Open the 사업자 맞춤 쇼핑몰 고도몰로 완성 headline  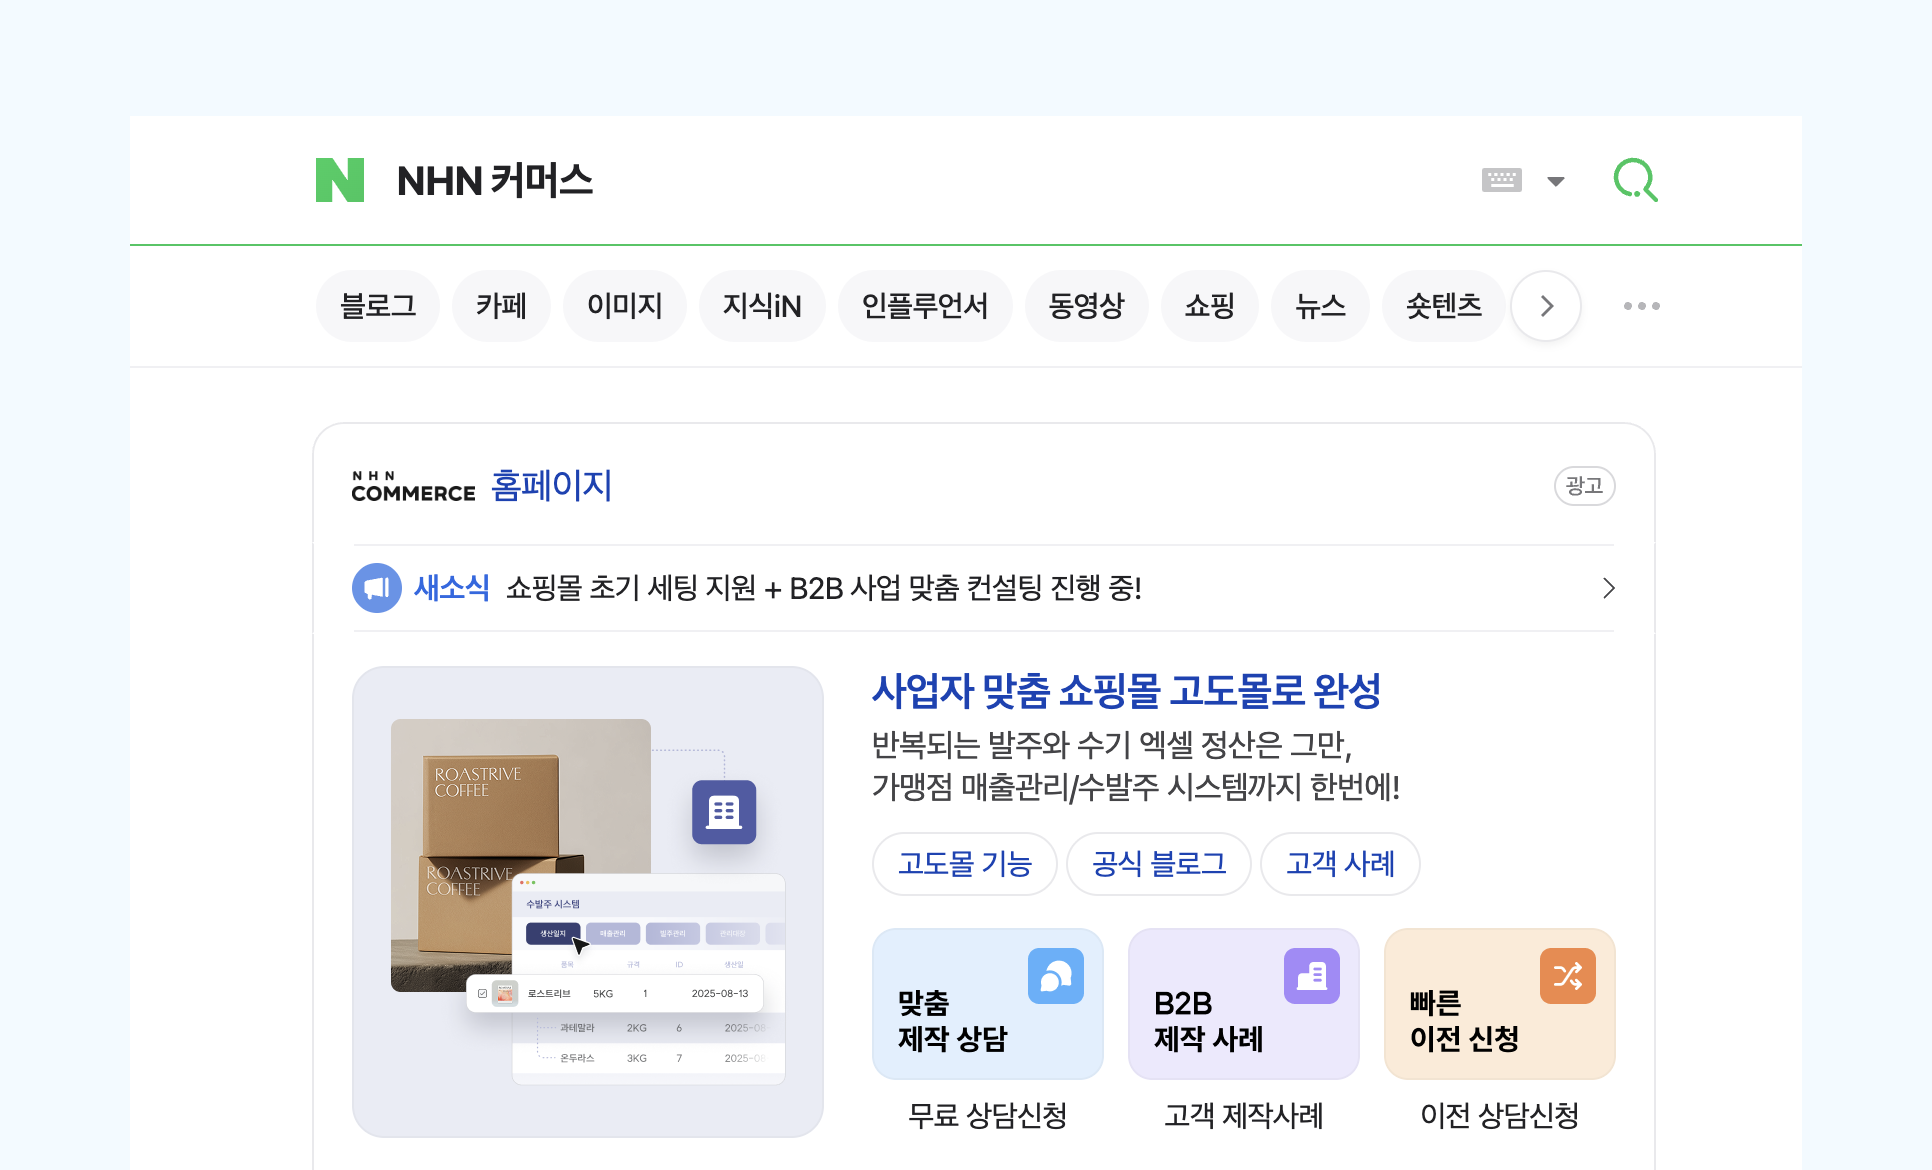(1126, 691)
